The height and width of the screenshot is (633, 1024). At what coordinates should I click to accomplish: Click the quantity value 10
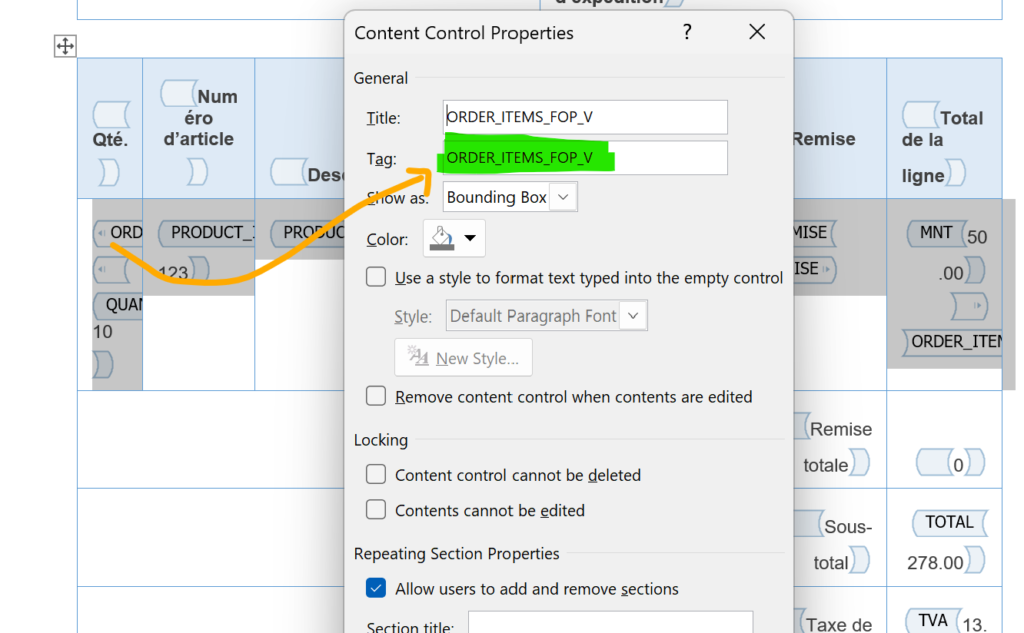pos(103,332)
